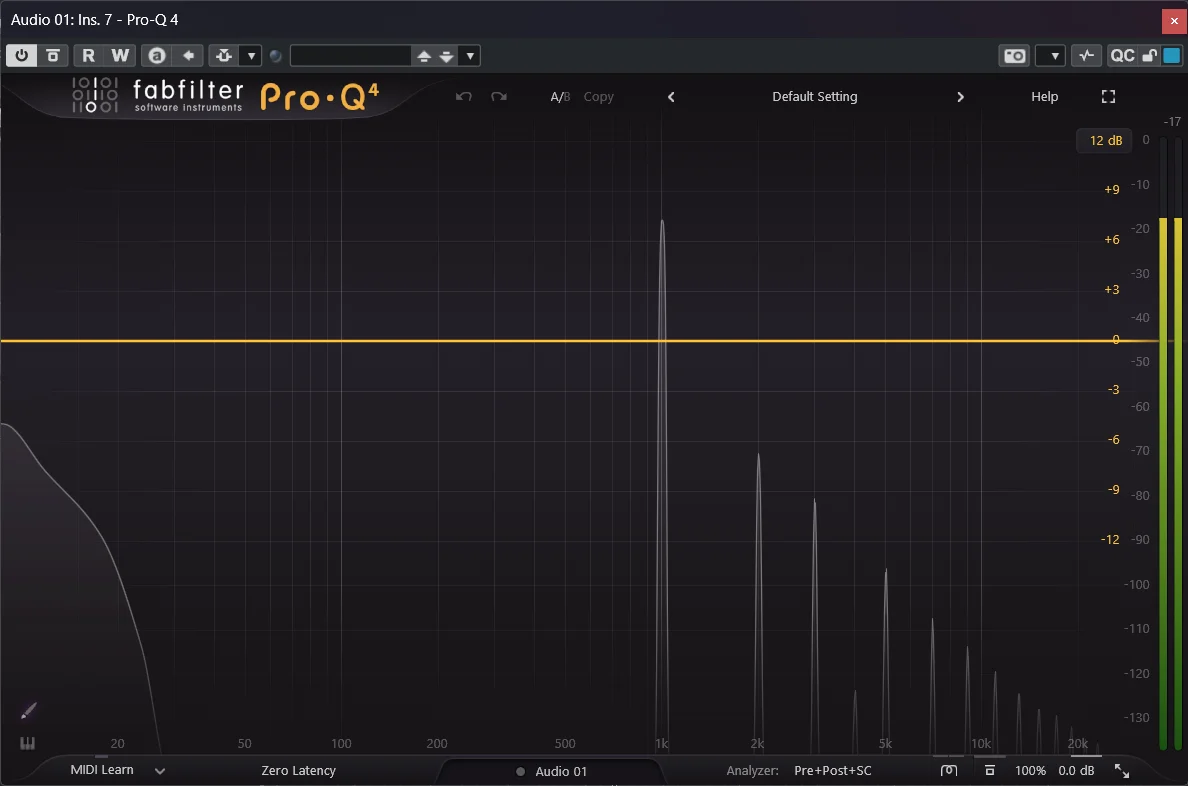The width and height of the screenshot is (1188, 786).
Task: Go to next preset with right chevron
Action: [960, 96]
